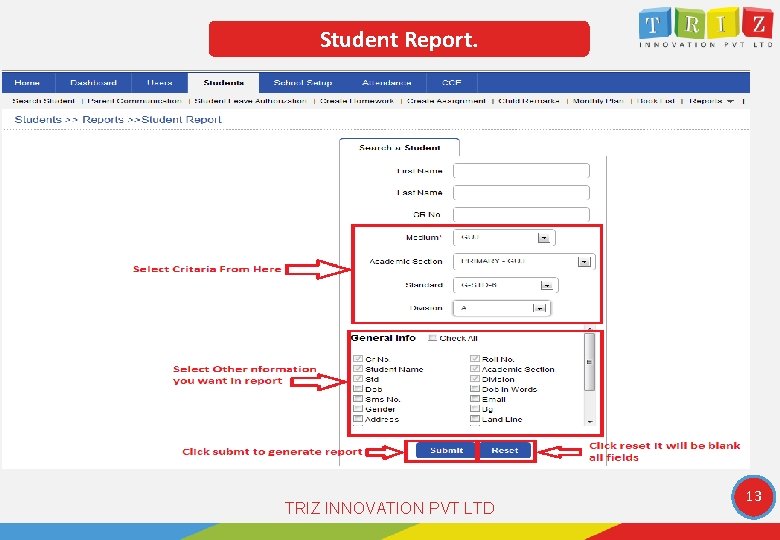Enable the Gender checkbox

358,409
